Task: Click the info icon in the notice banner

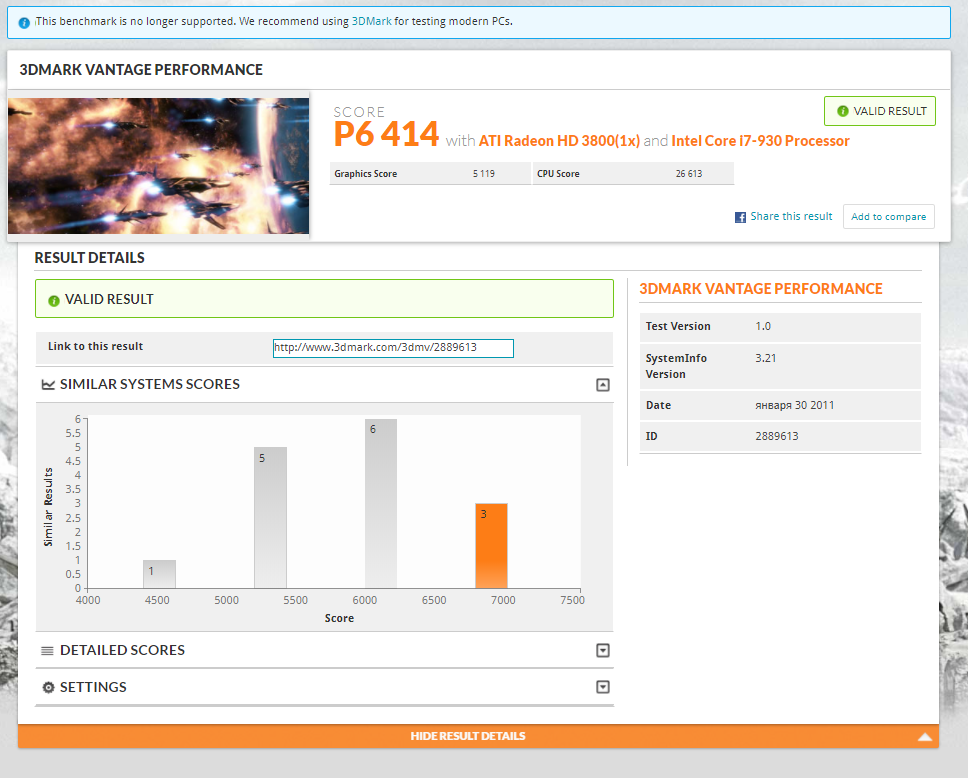Action: (x=24, y=23)
